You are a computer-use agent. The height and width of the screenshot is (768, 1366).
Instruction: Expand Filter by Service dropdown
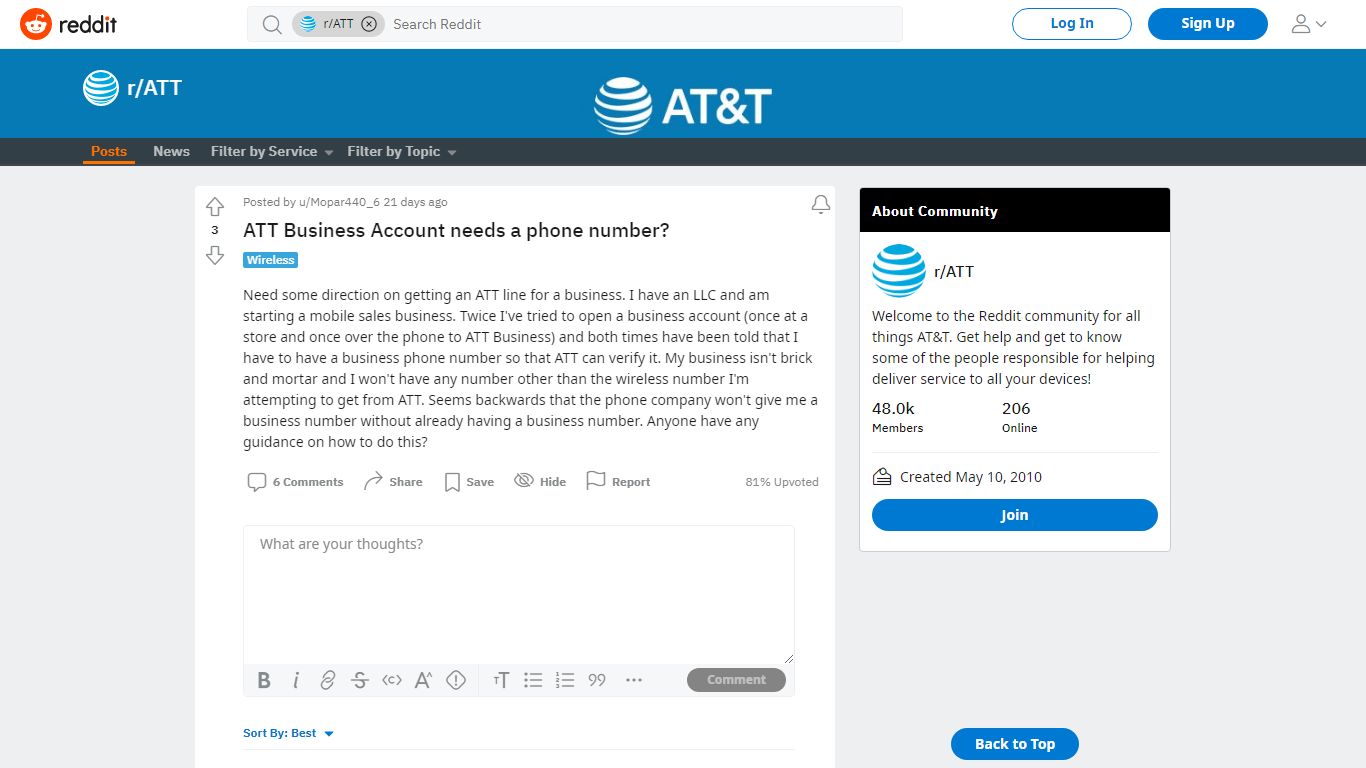272,152
